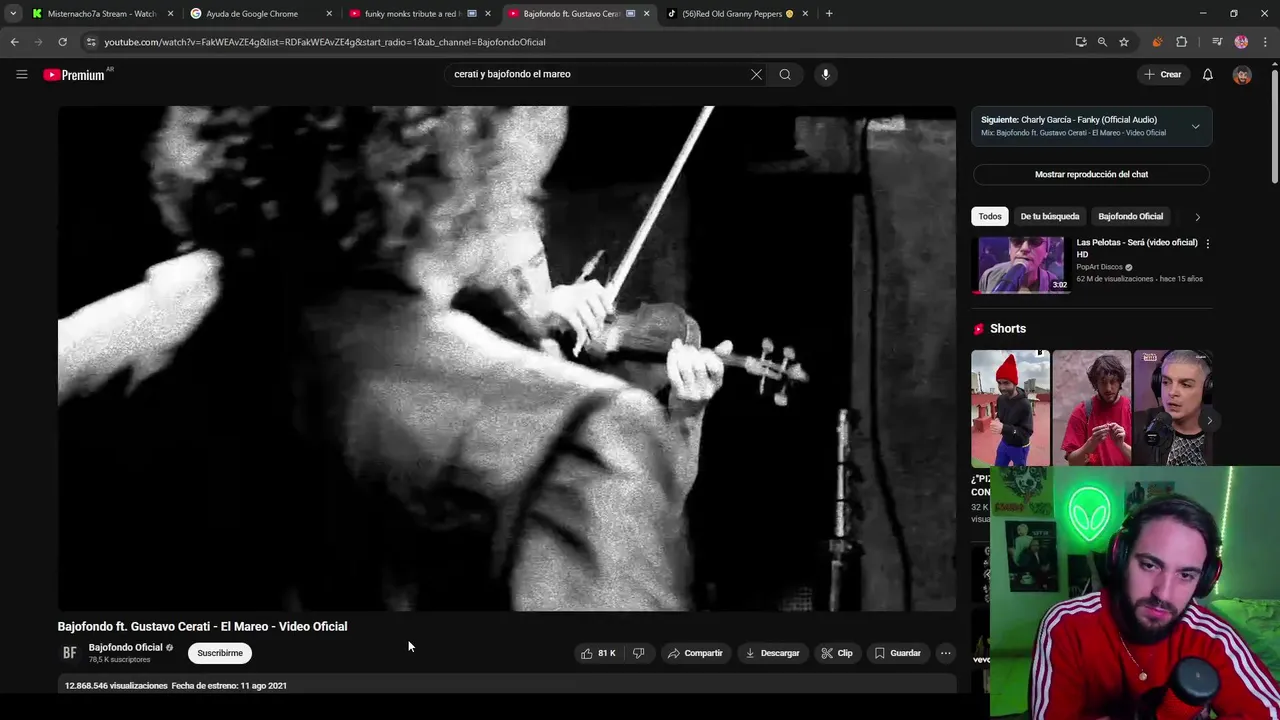Open the red beanie Short thumbnail

pos(1010,408)
